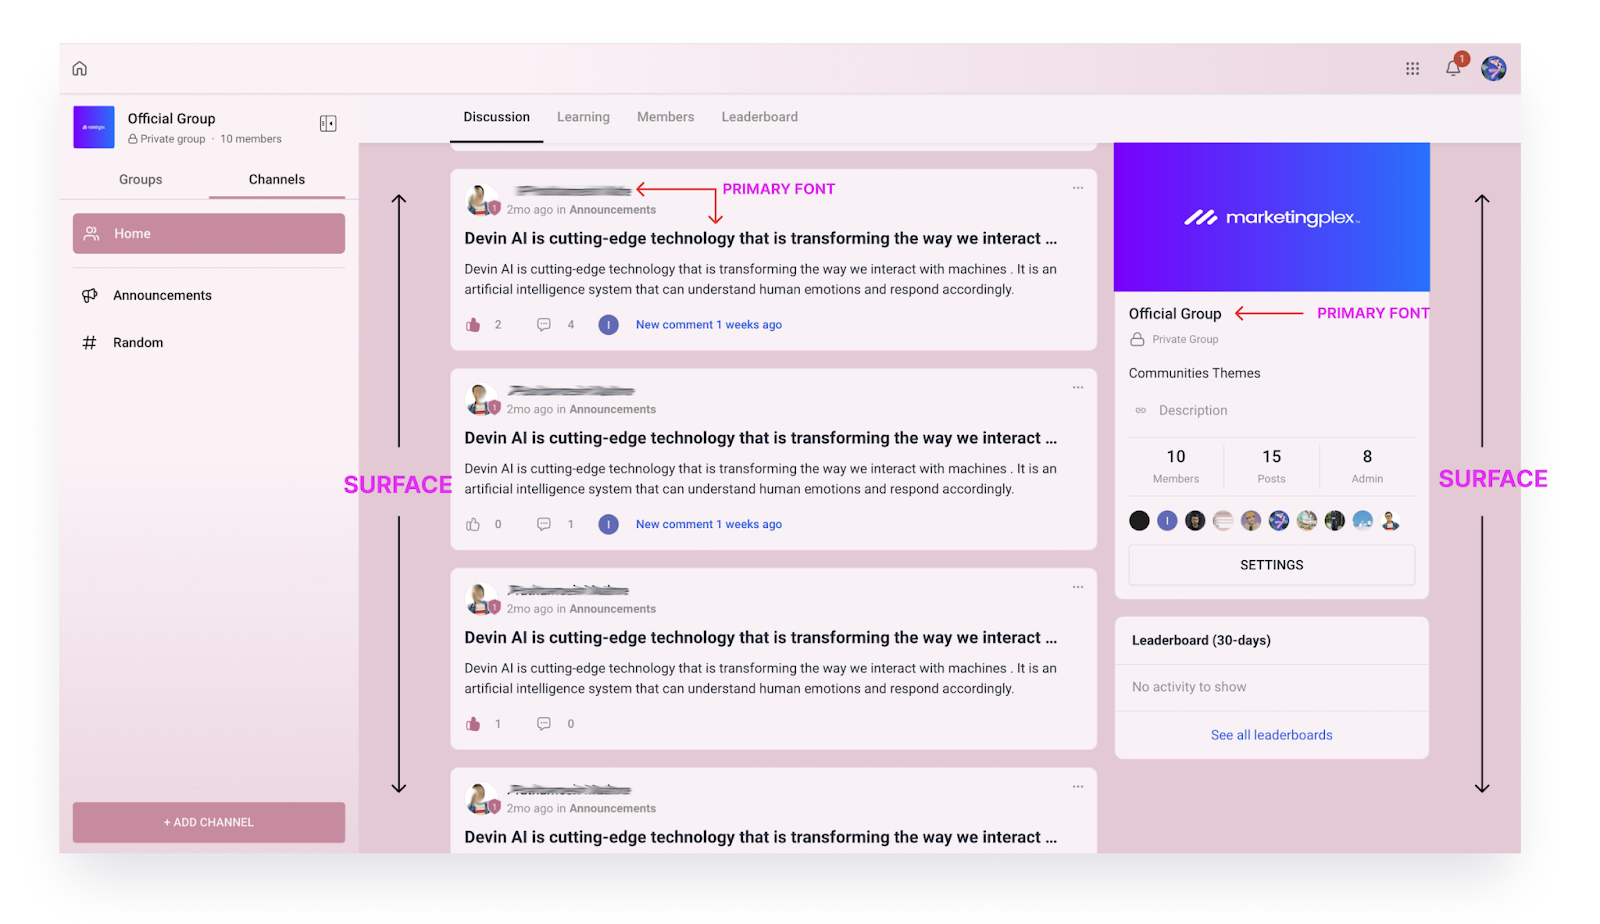The height and width of the screenshot is (924, 1600).
Task: Like the second post with 0 likes
Action: [x=473, y=524]
